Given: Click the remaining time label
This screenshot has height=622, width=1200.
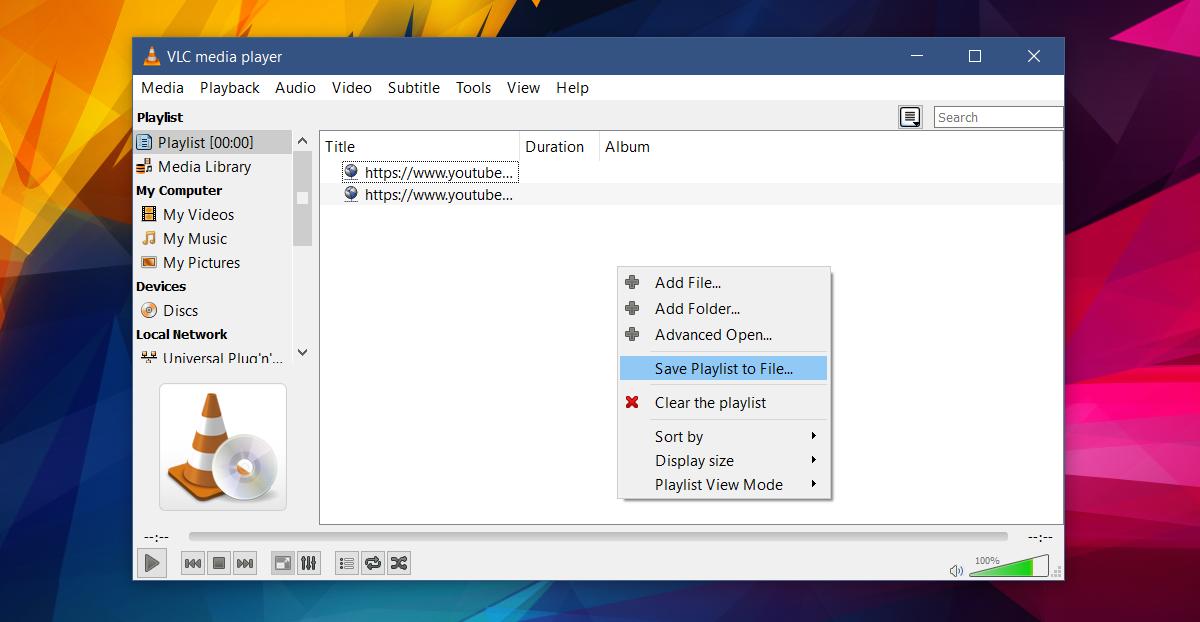Looking at the screenshot, I should (x=1040, y=537).
